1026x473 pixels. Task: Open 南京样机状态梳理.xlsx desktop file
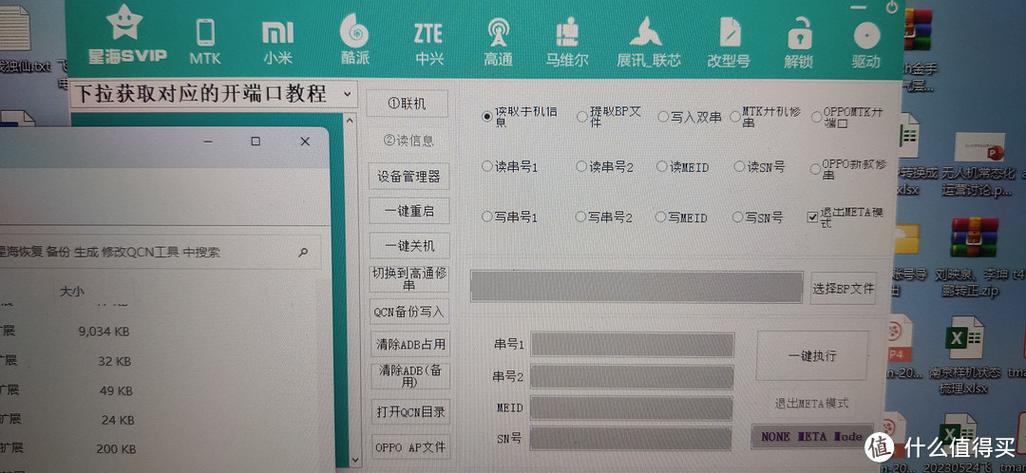(x=965, y=357)
